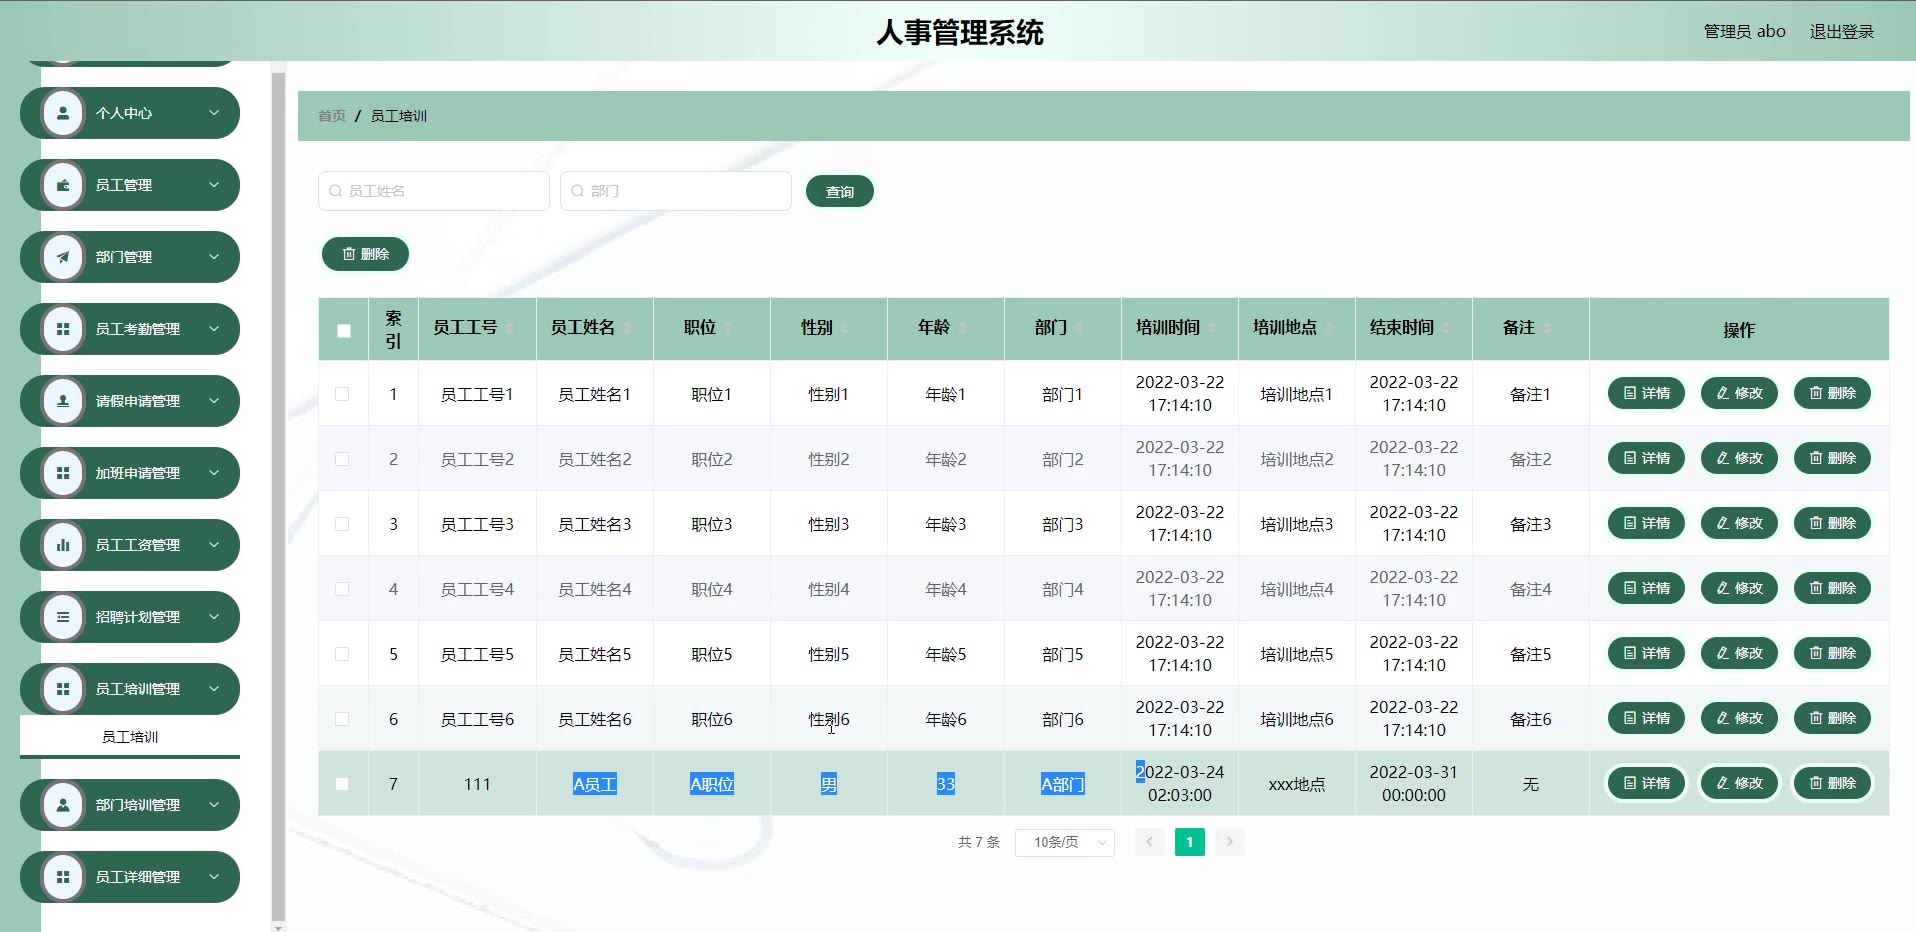
Task: Toggle the select-all checkbox in table header
Action: point(344,330)
